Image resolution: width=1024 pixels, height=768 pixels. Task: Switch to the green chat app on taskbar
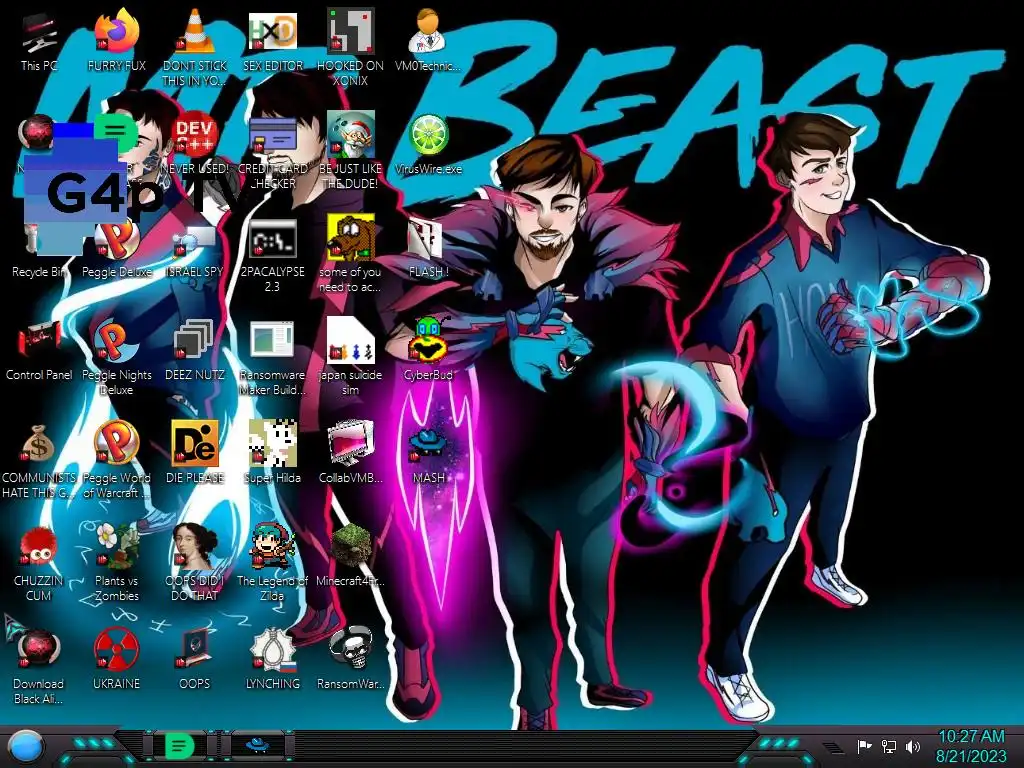point(180,745)
